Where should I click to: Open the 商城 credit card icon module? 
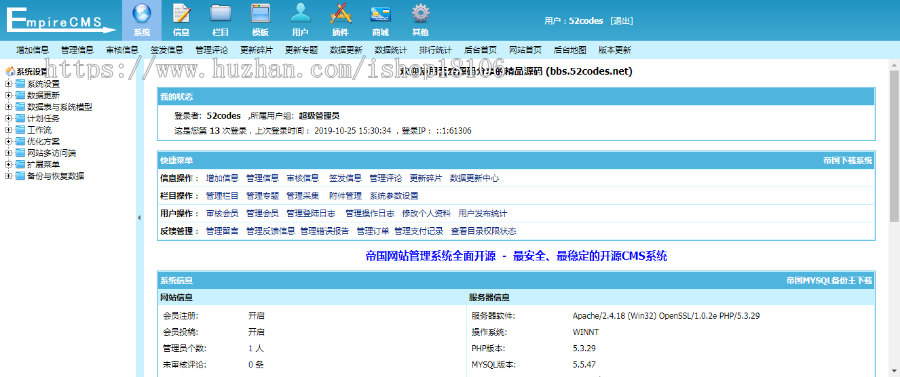(x=380, y=20)
